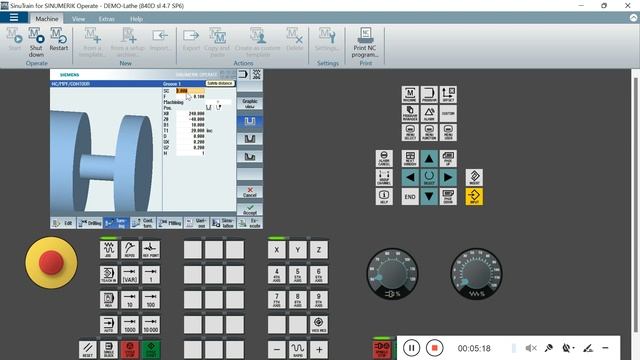Open the Machining type dropdown field
Image resolution: width=640 pixels, height=360 pixels.
218,102
